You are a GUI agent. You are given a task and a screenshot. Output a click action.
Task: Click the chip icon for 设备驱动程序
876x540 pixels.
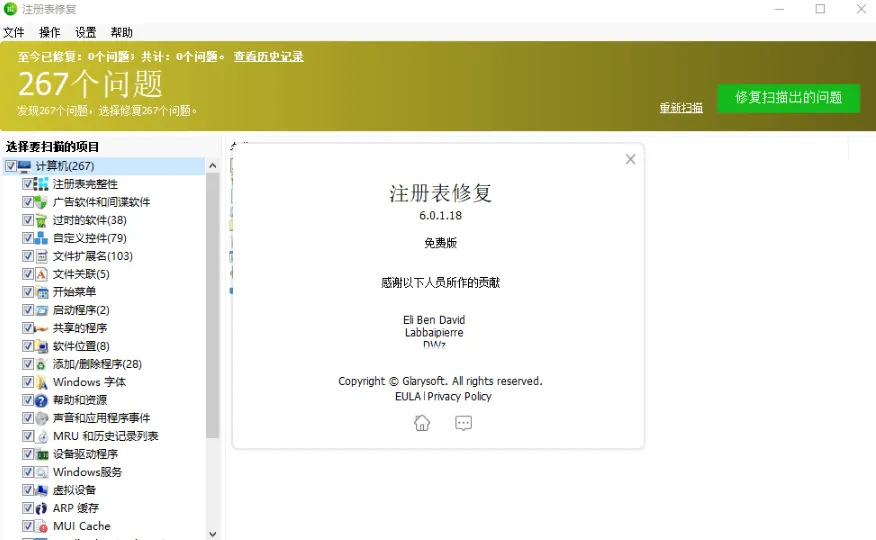pyautogui.click(x=41, y=454)
